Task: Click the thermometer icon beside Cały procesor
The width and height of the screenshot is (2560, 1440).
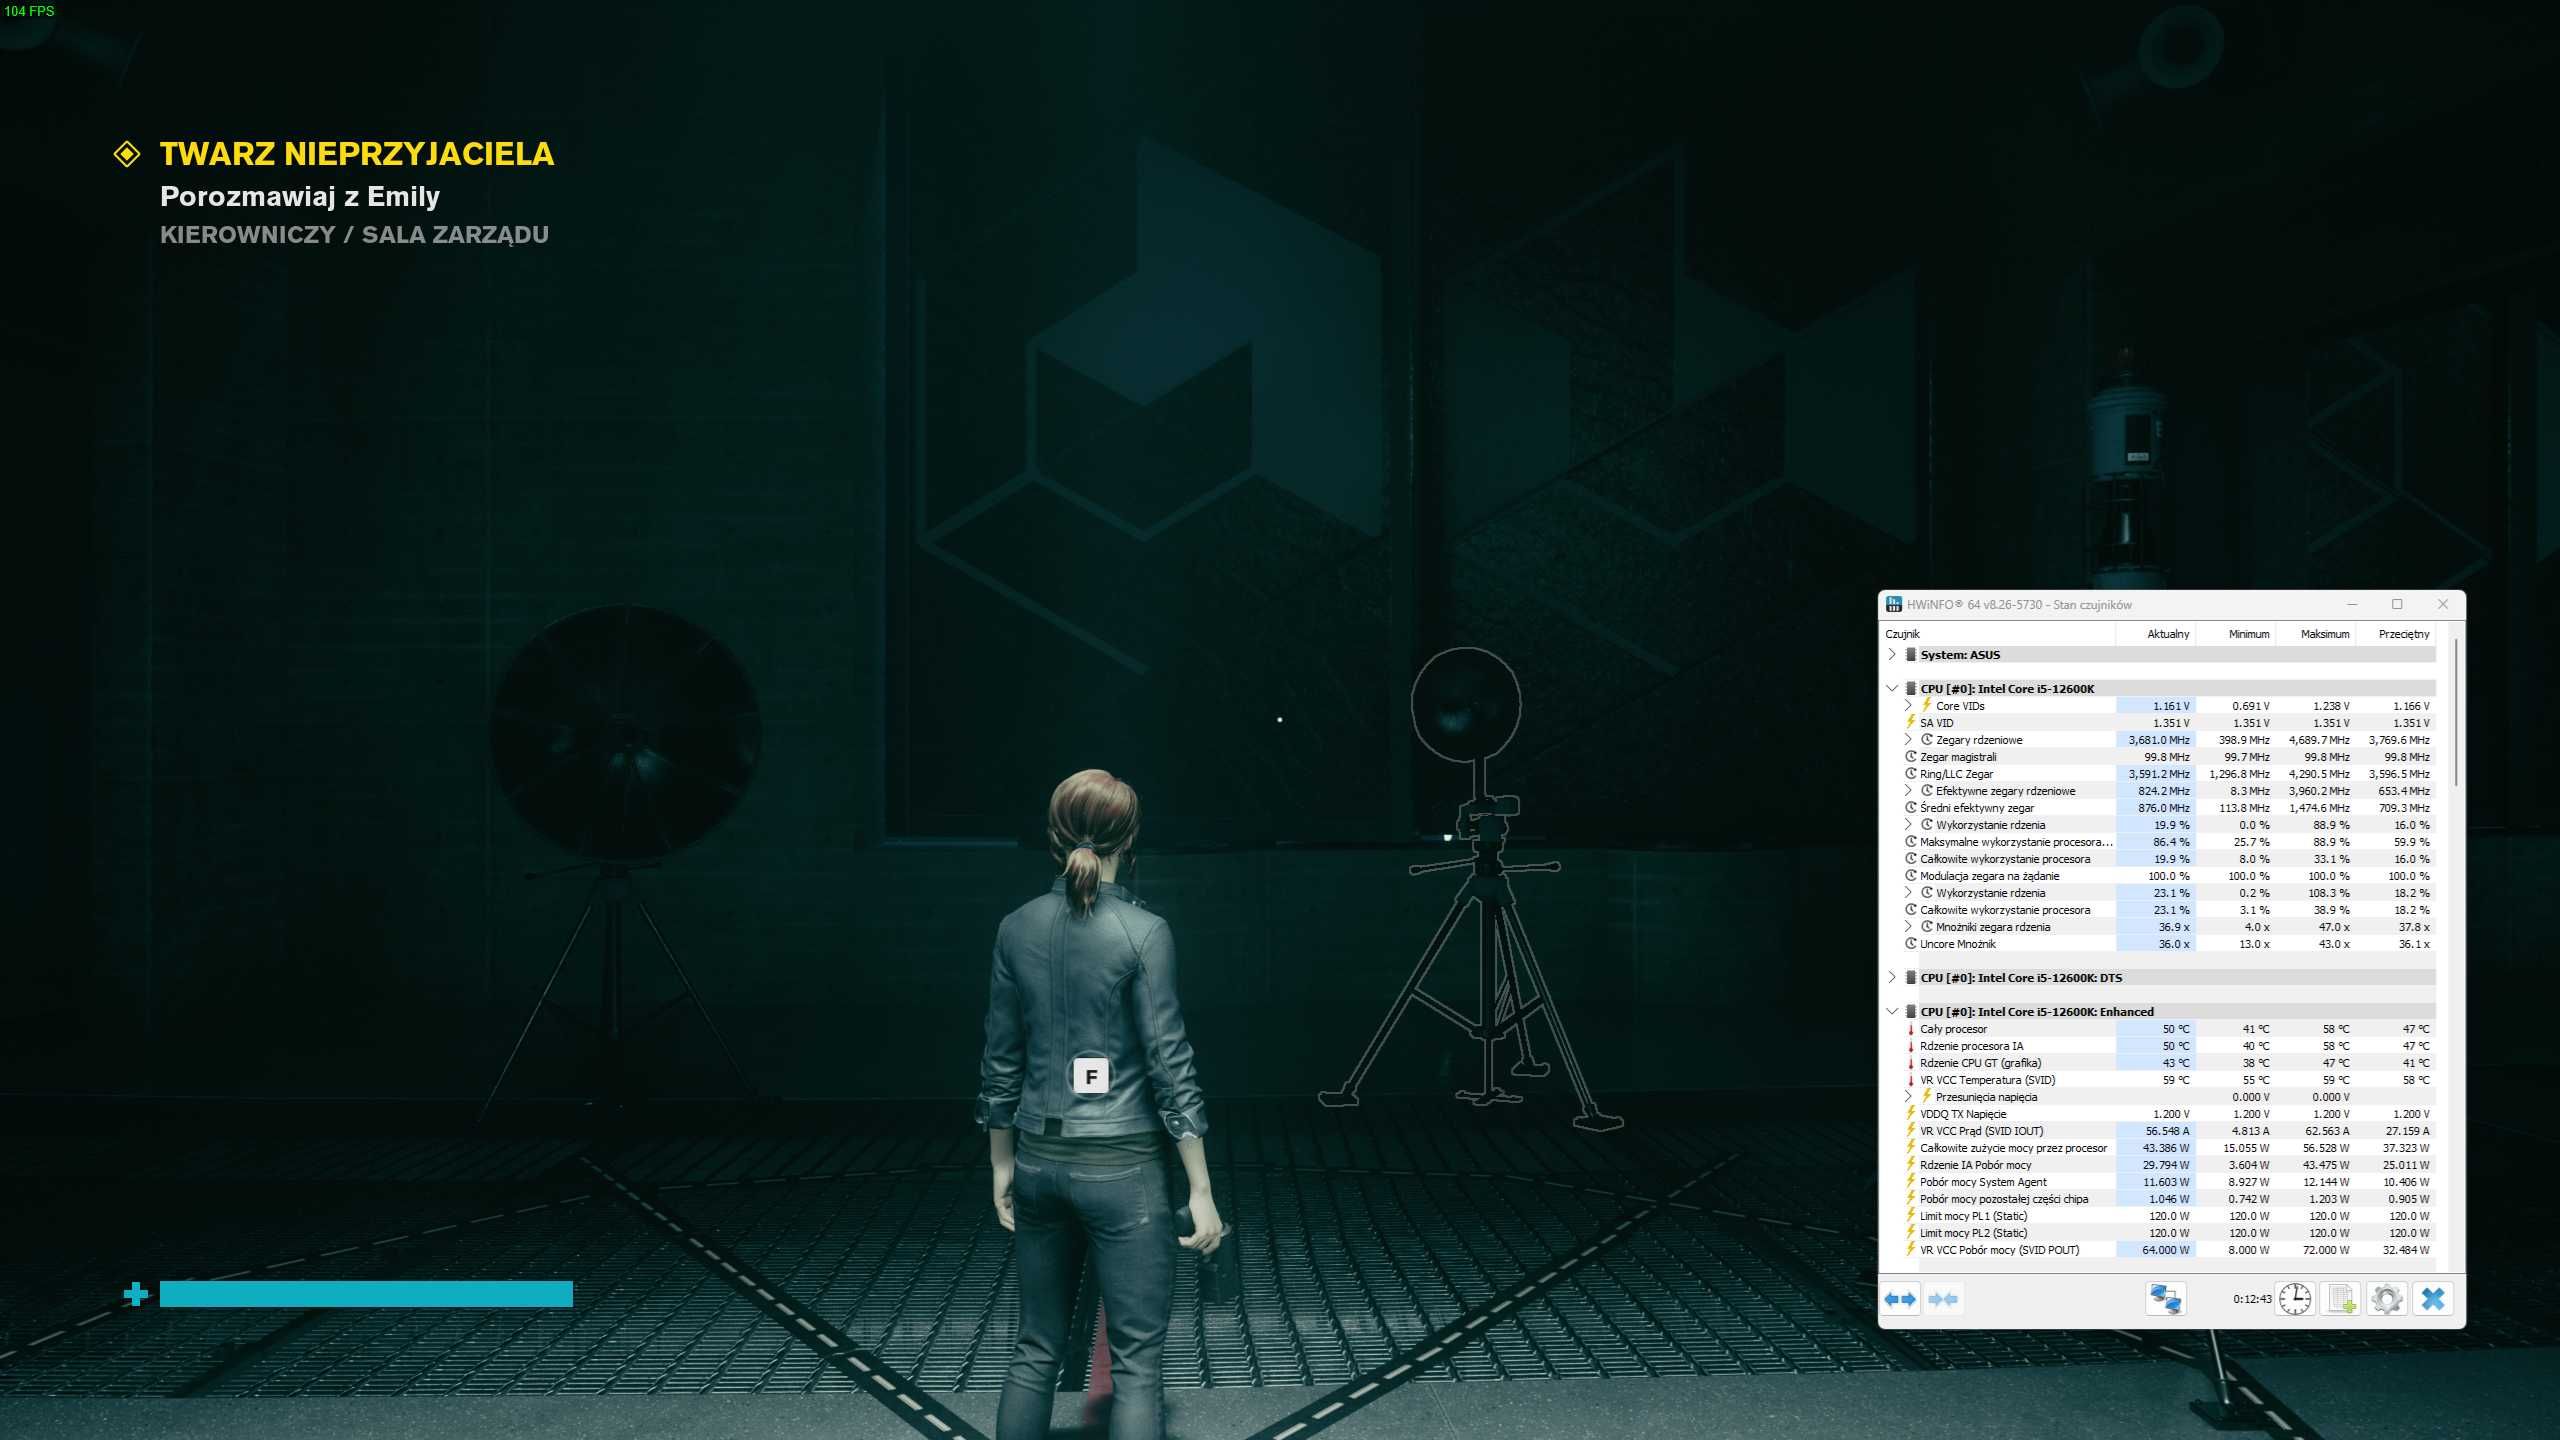Action: (x=1910, y=1029)
